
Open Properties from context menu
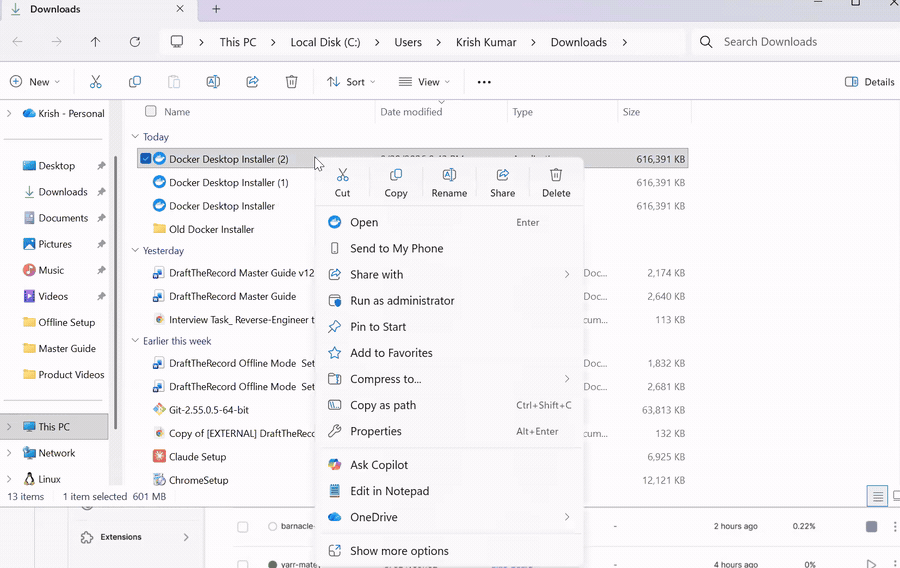click(x=450, y=431)
